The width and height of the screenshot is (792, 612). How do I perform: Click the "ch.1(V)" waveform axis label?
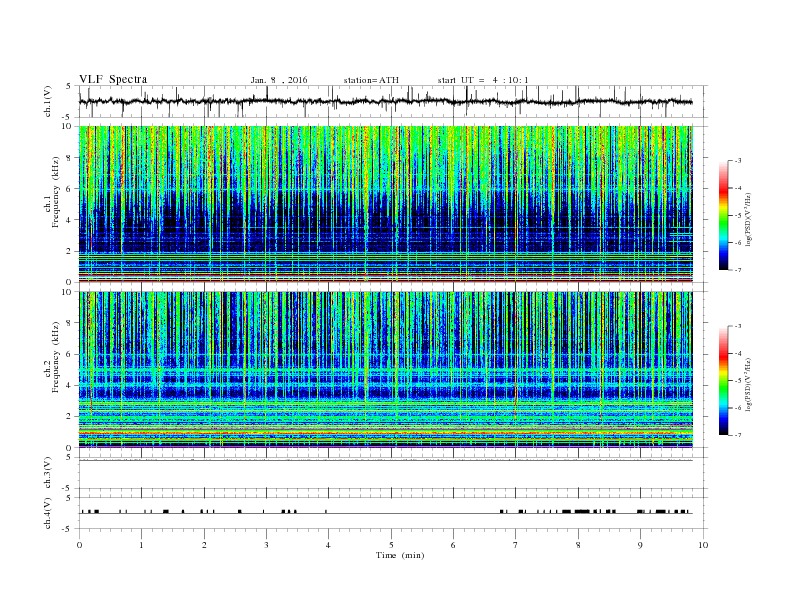point(48,101)
